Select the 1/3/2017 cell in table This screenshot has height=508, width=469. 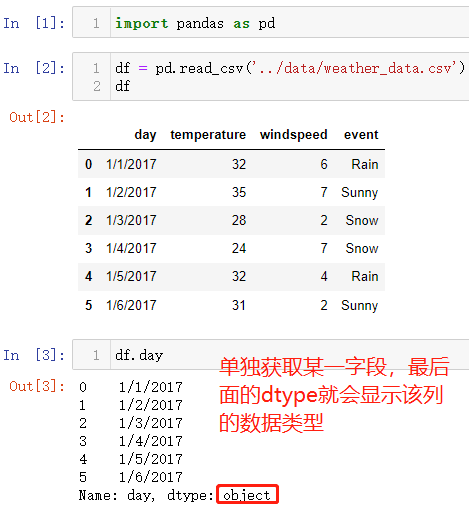click(x=131, y=220)
